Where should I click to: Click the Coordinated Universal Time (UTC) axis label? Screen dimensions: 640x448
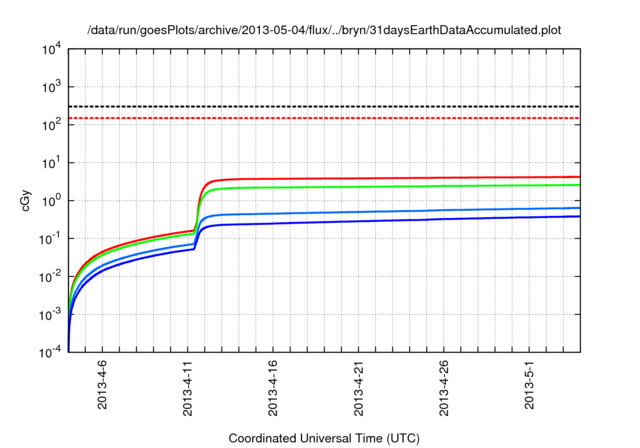pyautogui.click(x=323, y=438)
